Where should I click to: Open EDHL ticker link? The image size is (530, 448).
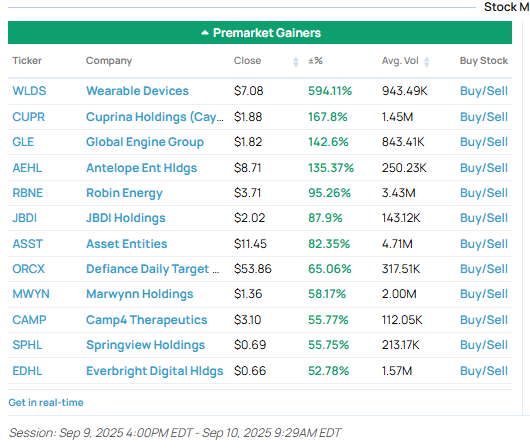coord(27,371)
